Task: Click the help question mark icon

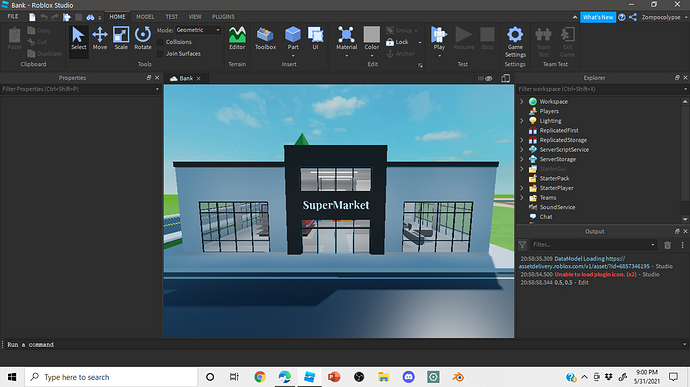Action: tap(622, 17)
